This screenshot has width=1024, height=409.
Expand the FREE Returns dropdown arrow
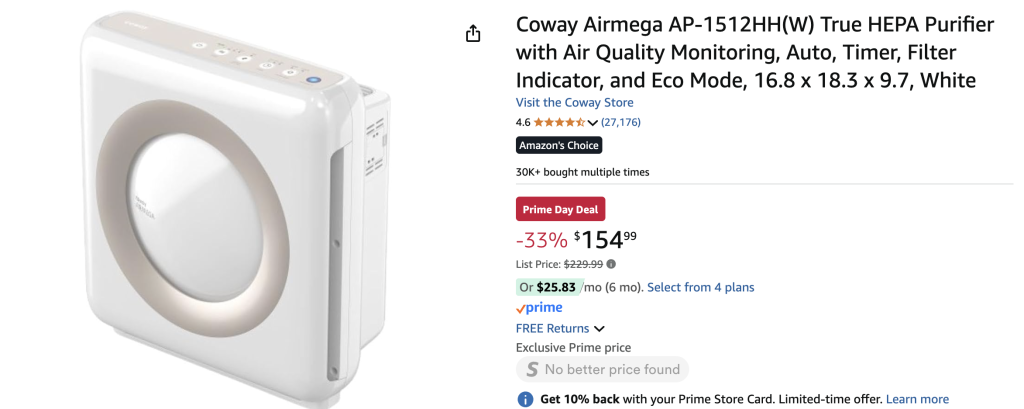point(599,329)
